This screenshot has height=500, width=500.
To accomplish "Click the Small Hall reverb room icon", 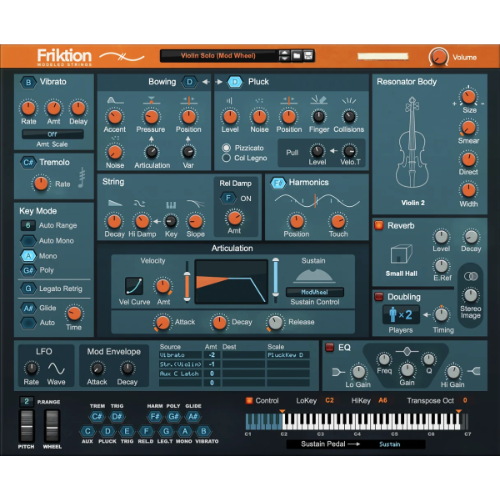I will (401, 255).
